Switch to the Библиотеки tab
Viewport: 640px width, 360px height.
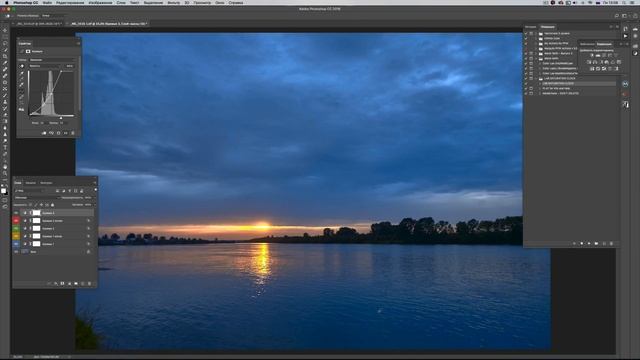[x=587, y=44]
